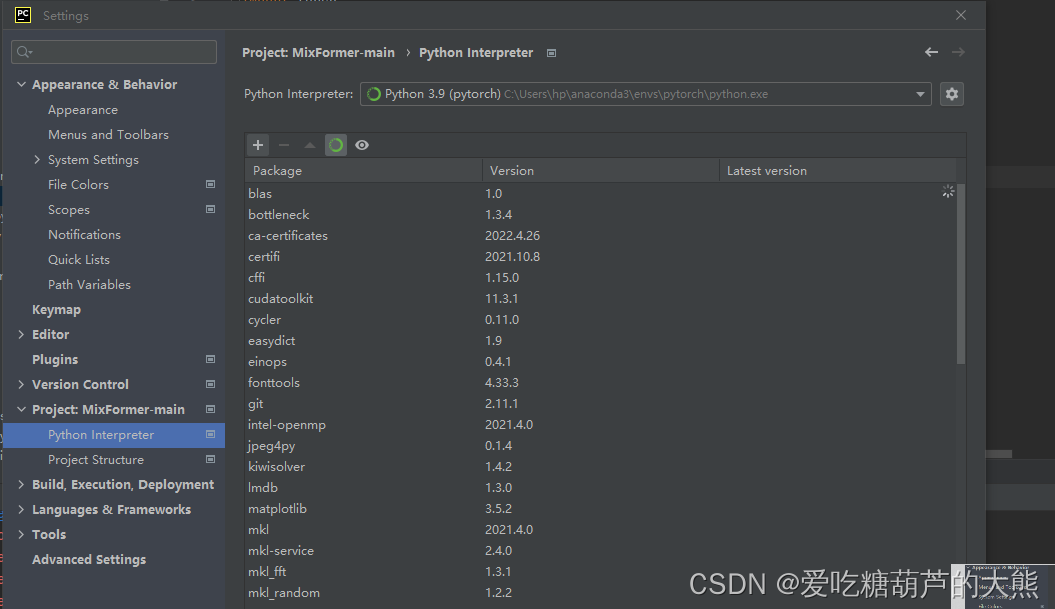
Task: Click the PyCharm logo in title bar
Action: [23, 15]
